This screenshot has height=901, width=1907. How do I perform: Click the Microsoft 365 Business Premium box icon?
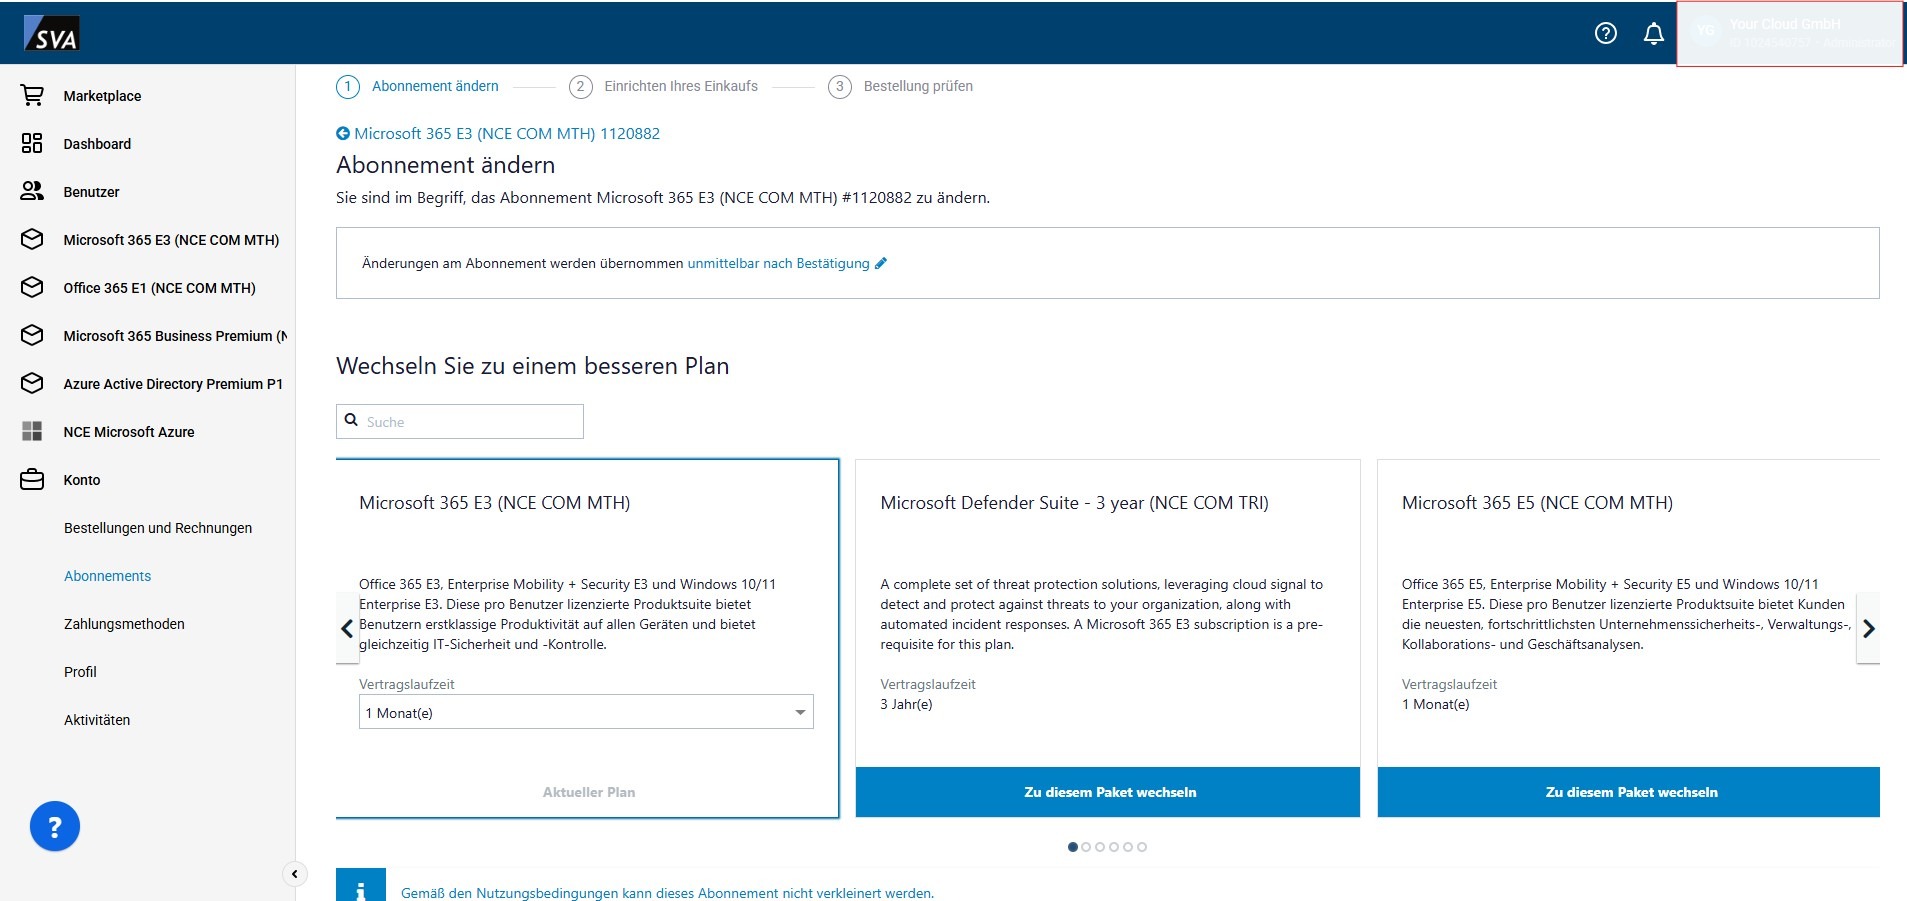click(32, 335)
